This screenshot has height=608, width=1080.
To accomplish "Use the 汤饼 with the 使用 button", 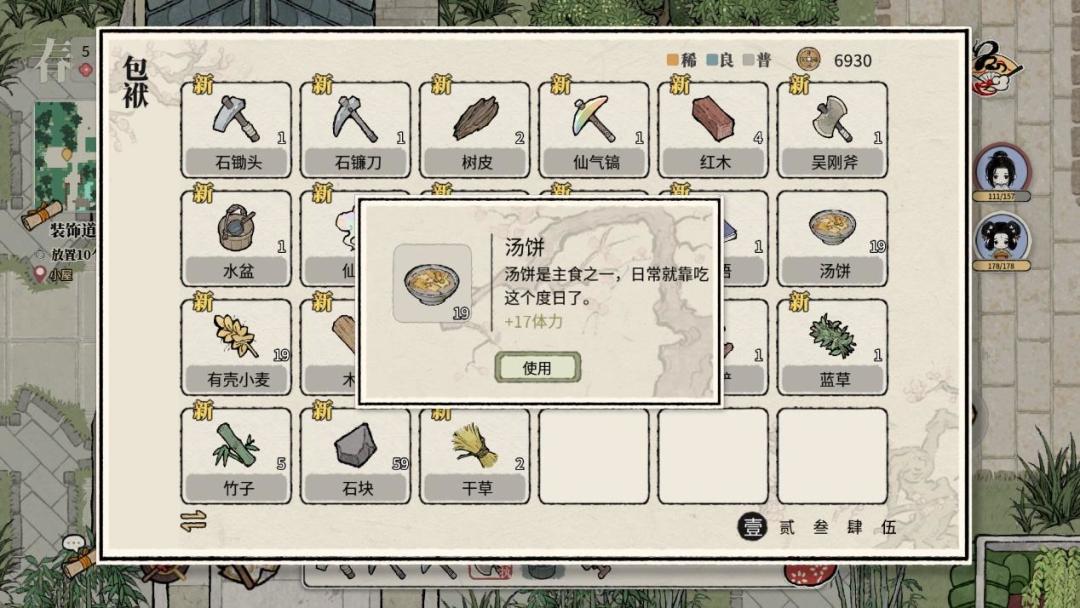I will 537,368.
